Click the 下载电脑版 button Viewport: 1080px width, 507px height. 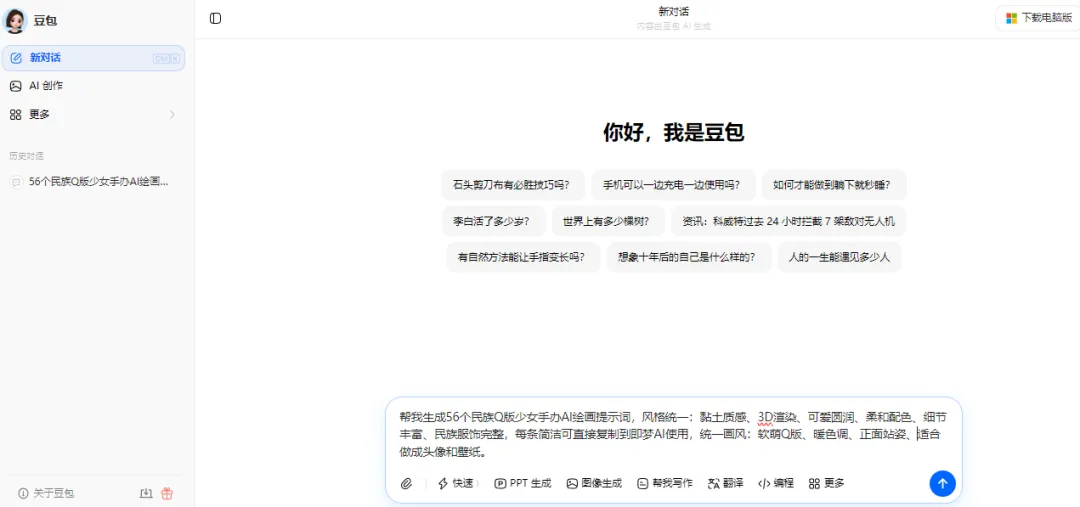(1039, 19)
